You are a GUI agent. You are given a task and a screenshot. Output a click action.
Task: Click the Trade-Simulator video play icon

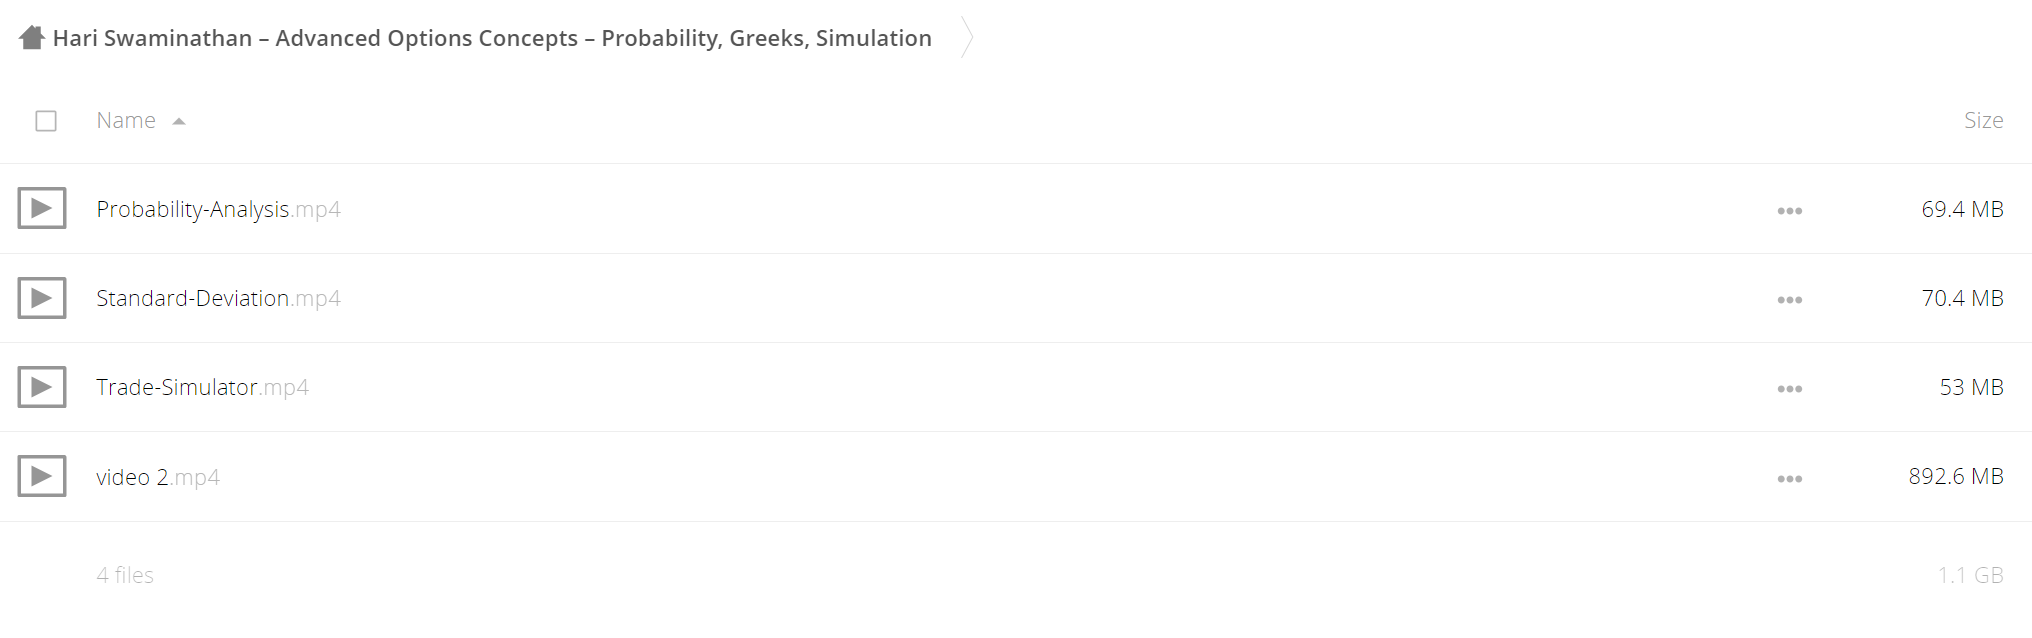[x=42, y=387]
